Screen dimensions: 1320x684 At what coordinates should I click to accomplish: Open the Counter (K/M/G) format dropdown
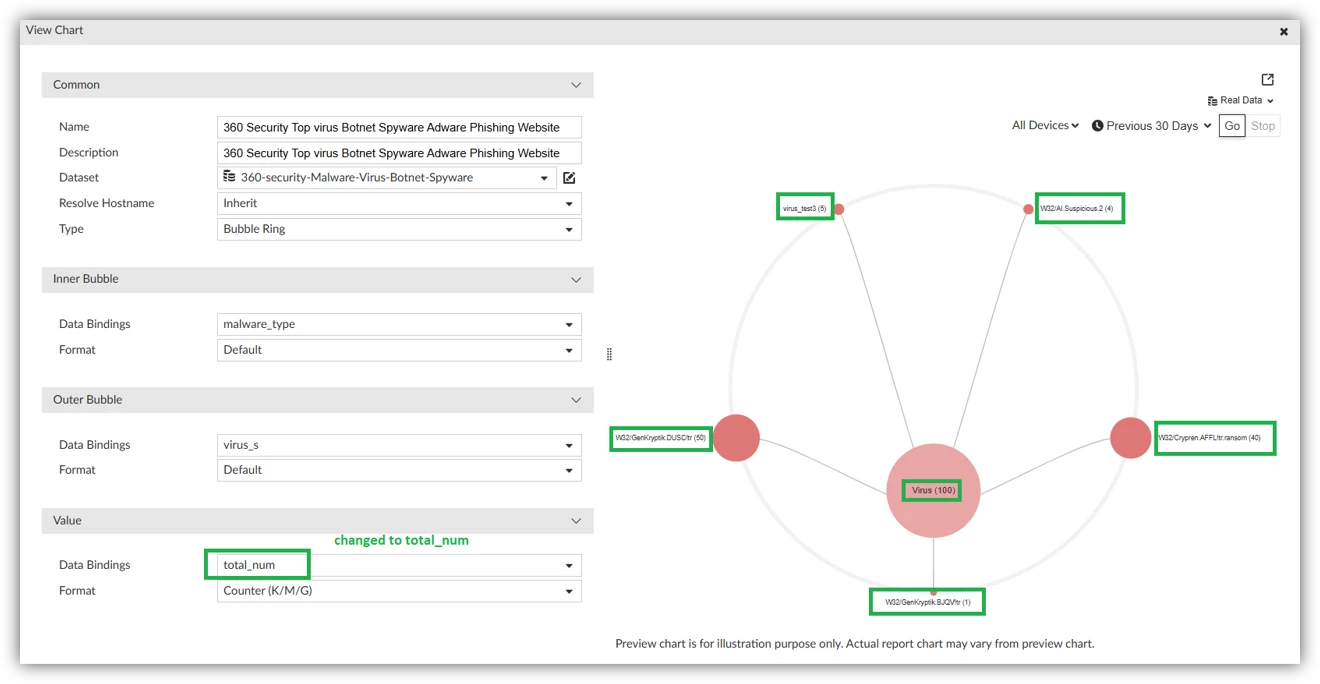pyautogui.click(x=399, y=591)
